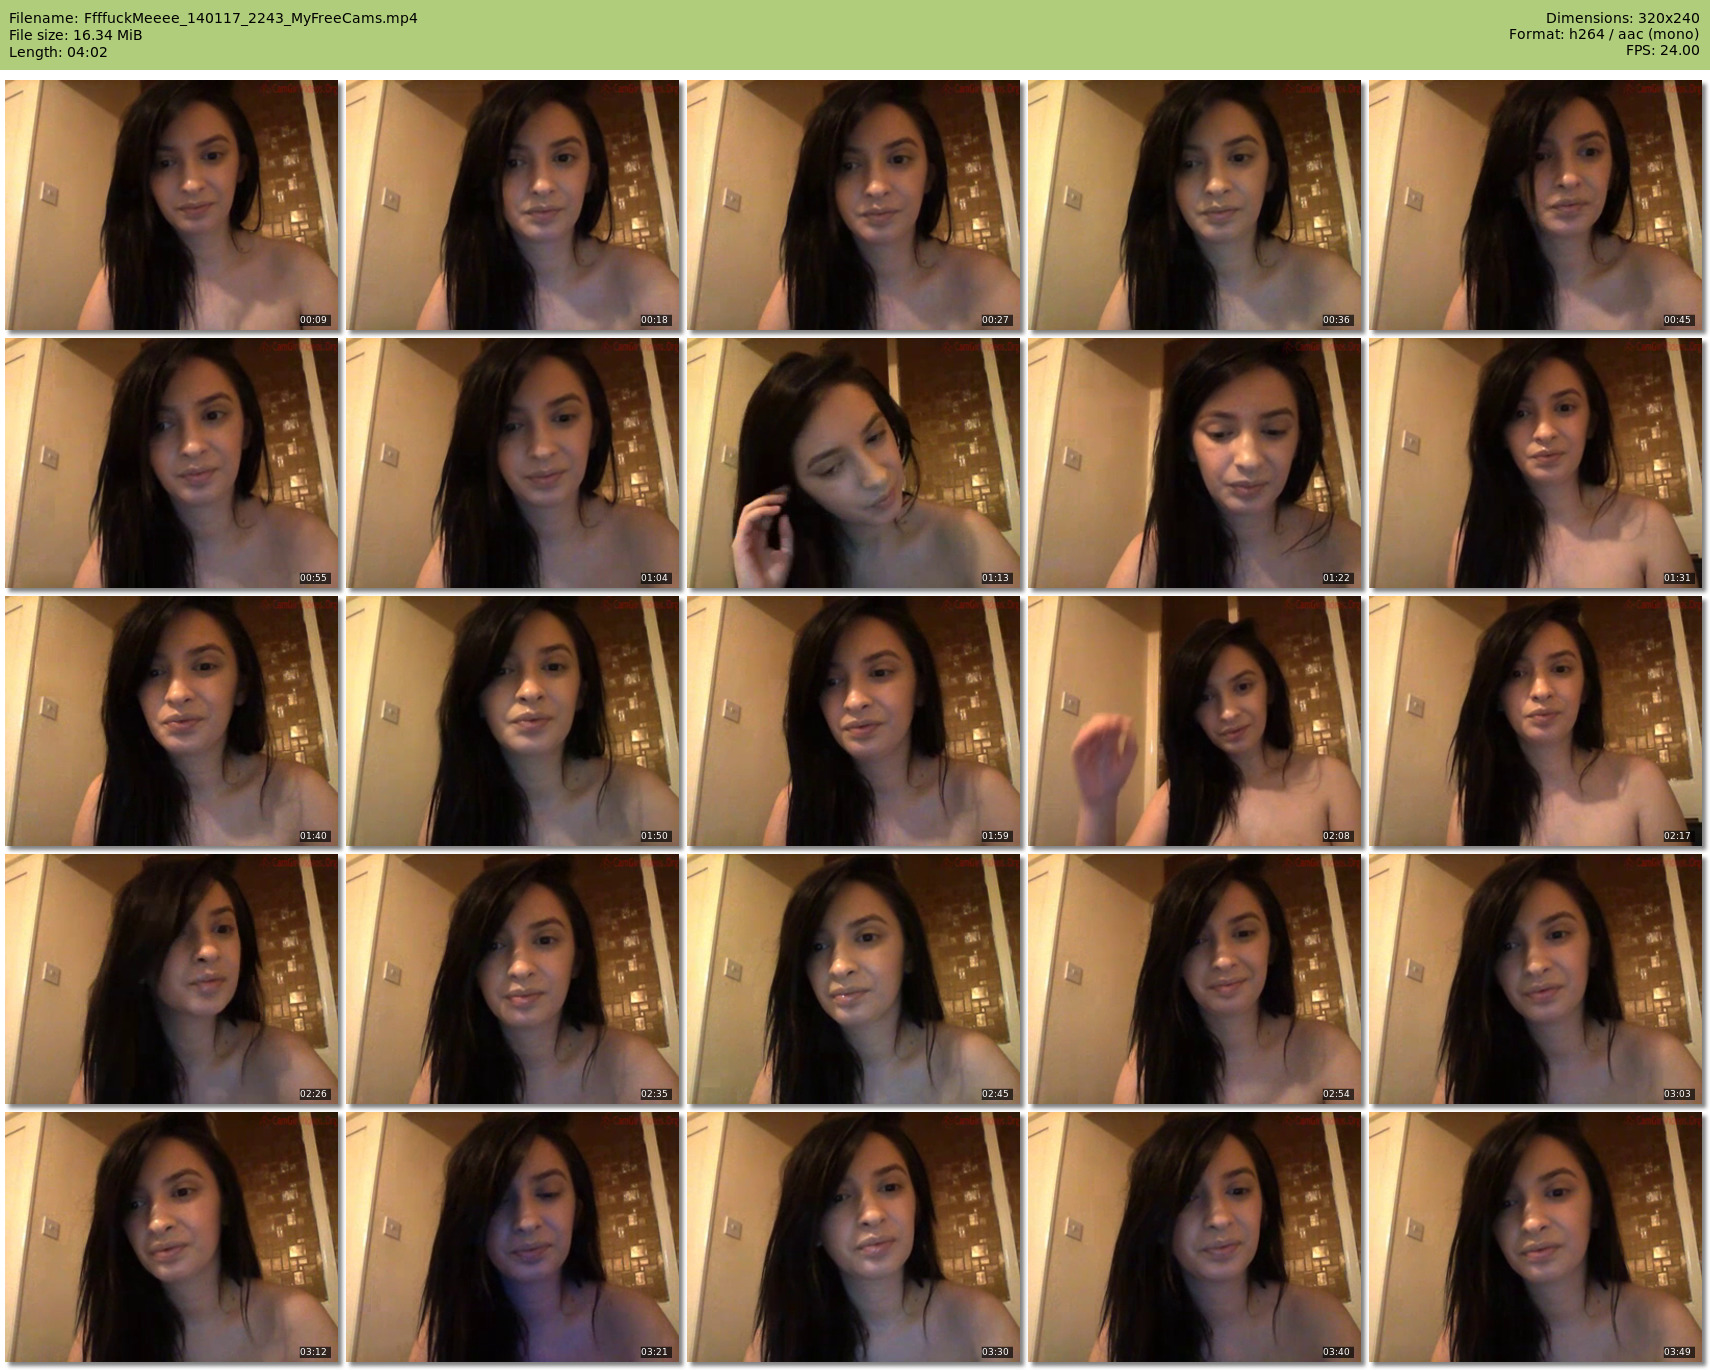Click the Filename line in the header
The width and height of the screenshot is (1710, 1370).
point(213,18)
